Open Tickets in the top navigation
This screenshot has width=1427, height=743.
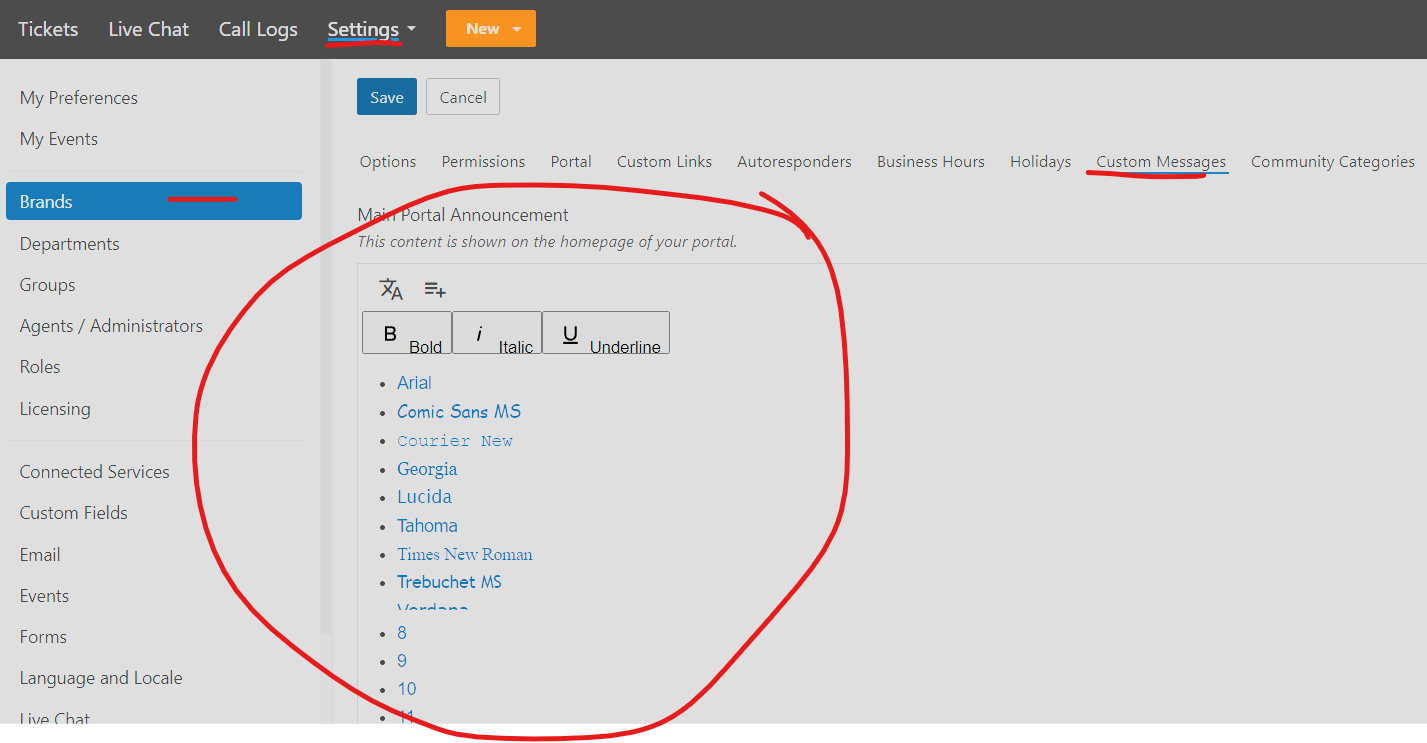pyautogui.click(x=48, y=29)
